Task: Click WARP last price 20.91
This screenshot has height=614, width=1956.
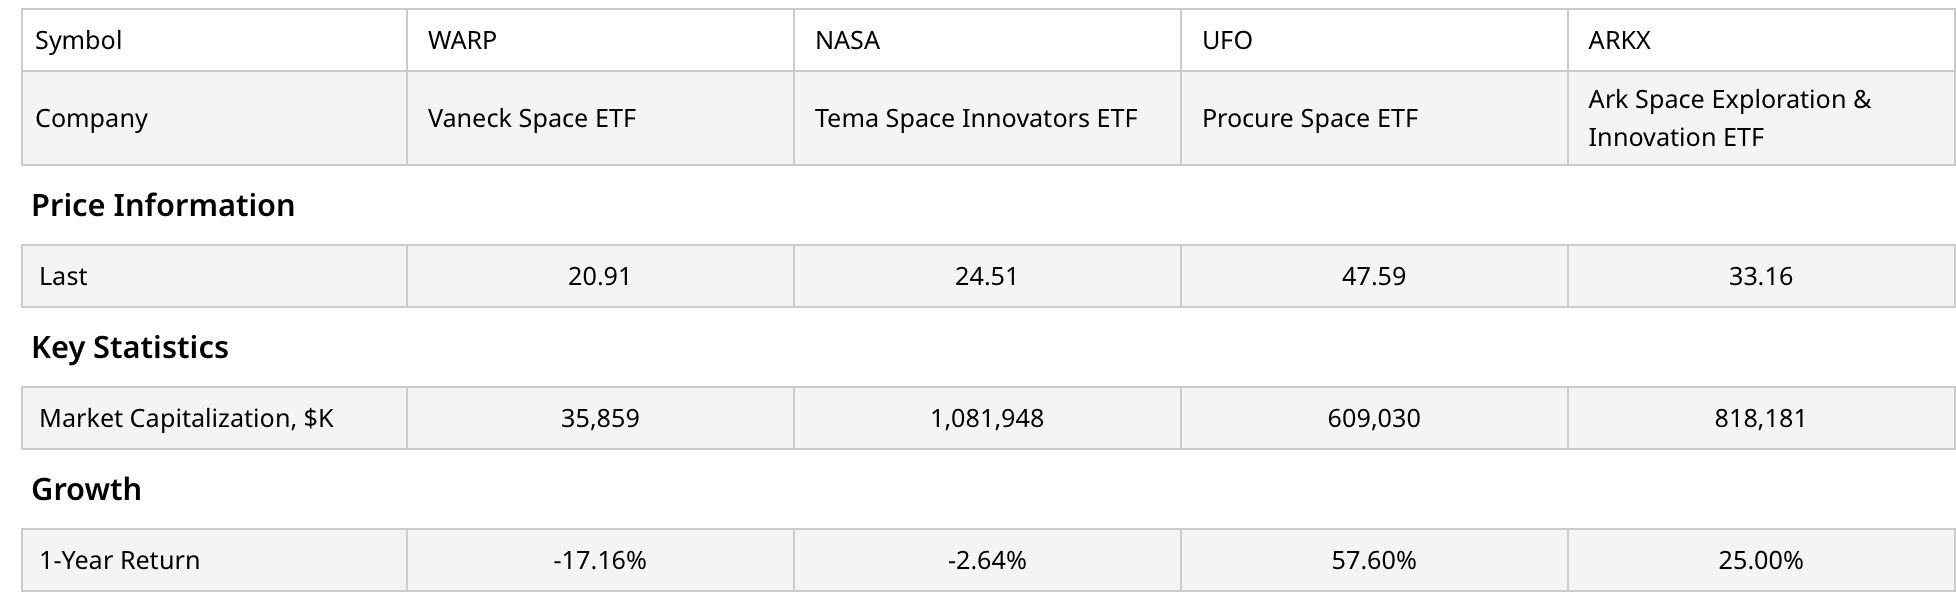Action: point(599,276)
